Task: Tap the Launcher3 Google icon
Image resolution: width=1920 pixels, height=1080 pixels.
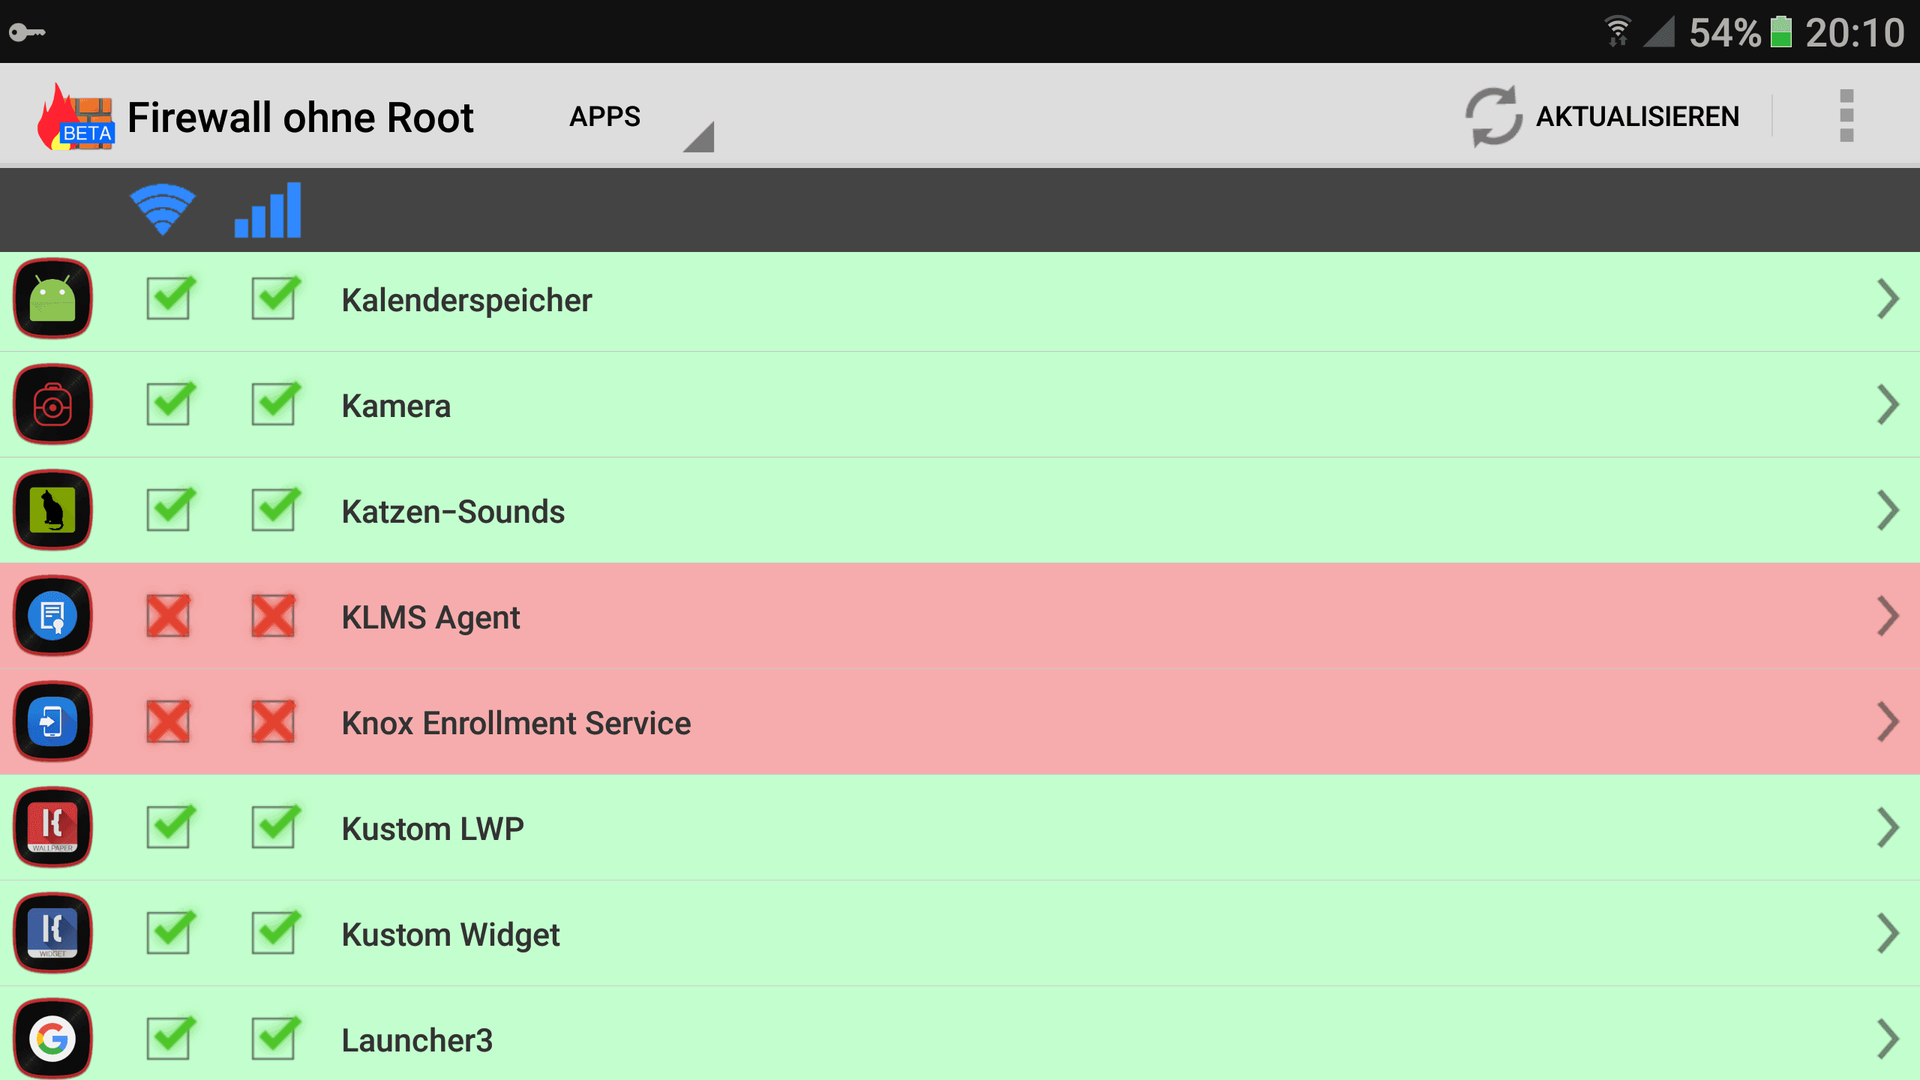Action: (53, 1039)
